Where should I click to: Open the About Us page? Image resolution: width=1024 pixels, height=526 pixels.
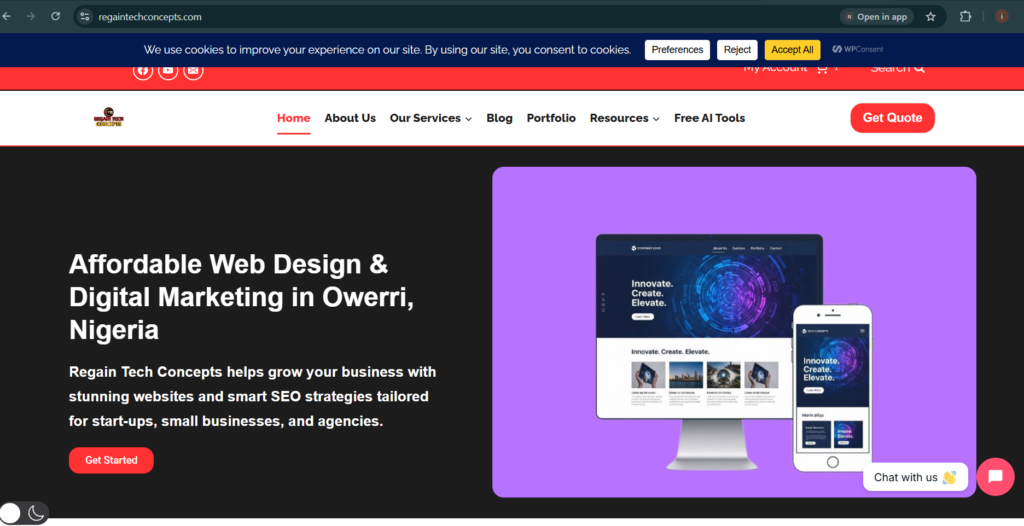[350, 118]
